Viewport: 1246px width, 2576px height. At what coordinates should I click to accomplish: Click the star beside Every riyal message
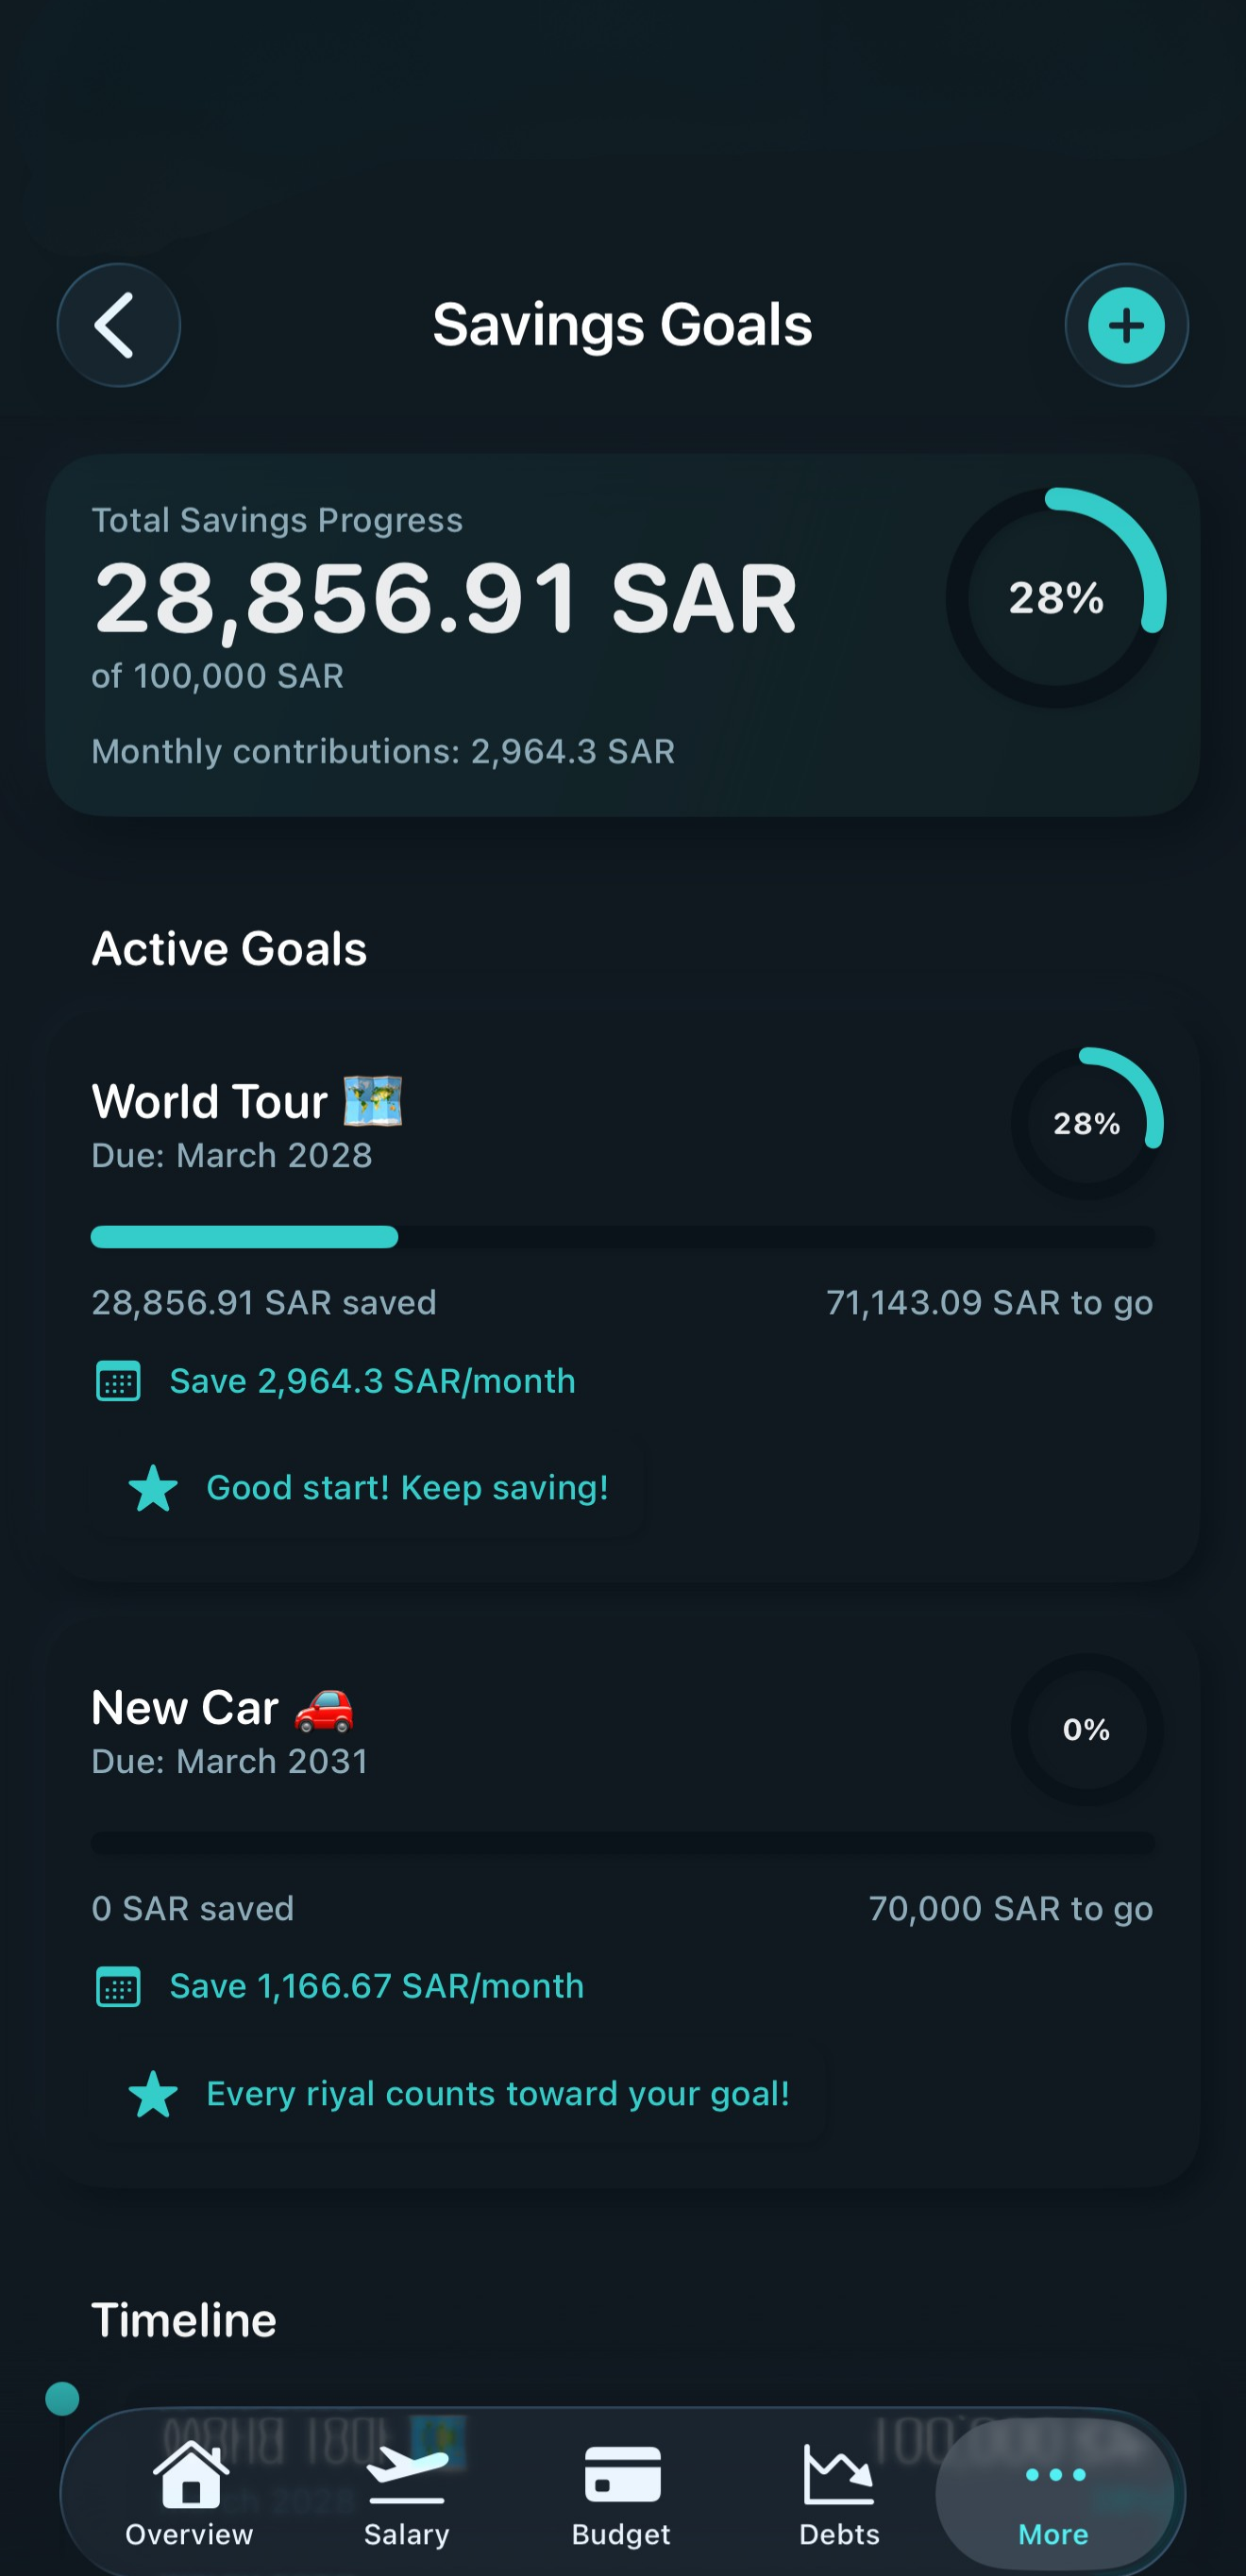pyautogui.click(x=153, y=2094)
